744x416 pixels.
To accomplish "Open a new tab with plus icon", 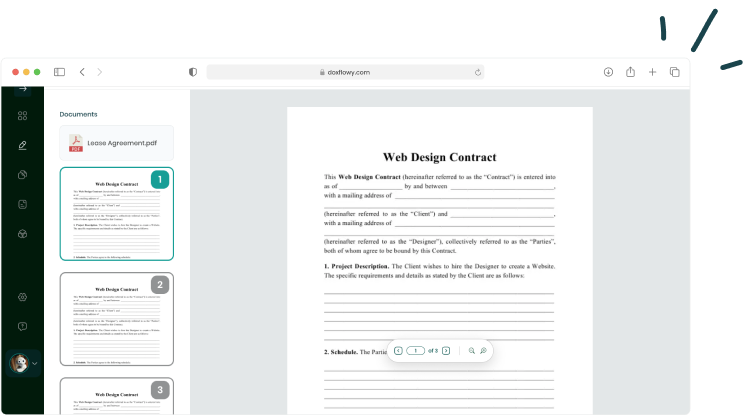I will (652, 72).
